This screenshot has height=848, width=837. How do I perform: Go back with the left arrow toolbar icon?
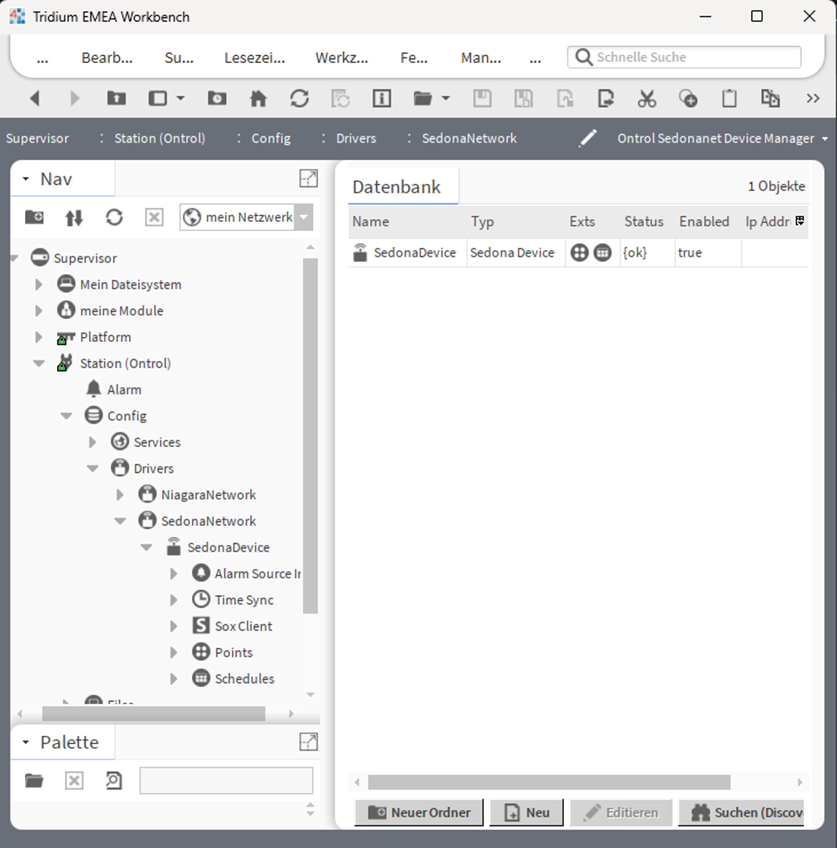(35, 98)
